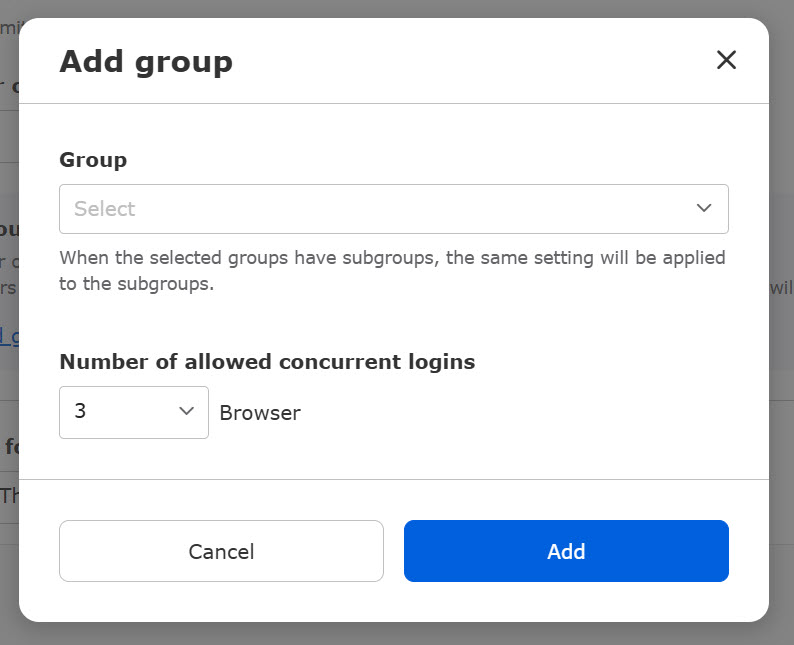The height and width of the screenshot is (645, 794).
Task: Click the Browser label text
Action: coord(260,413)
